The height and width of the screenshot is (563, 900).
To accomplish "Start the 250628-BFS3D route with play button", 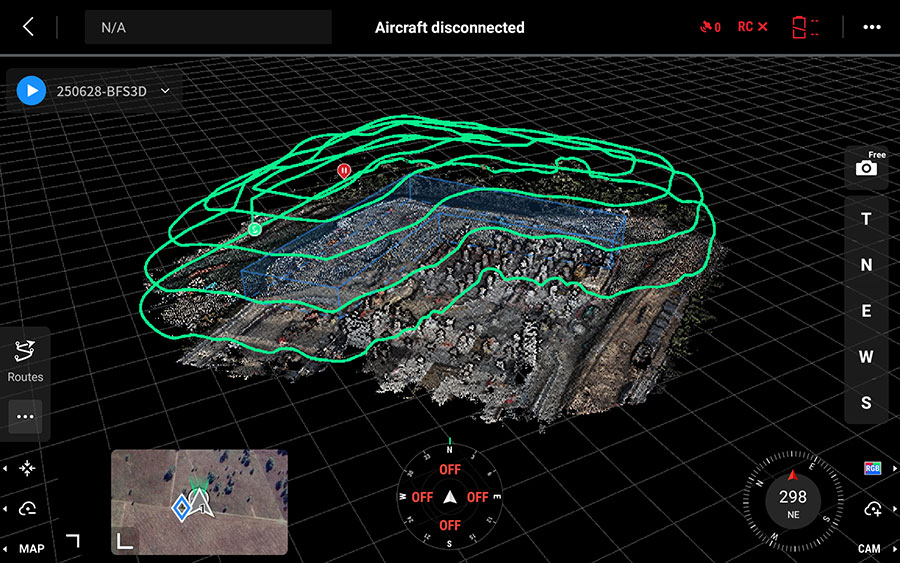I will click(32, 91).
